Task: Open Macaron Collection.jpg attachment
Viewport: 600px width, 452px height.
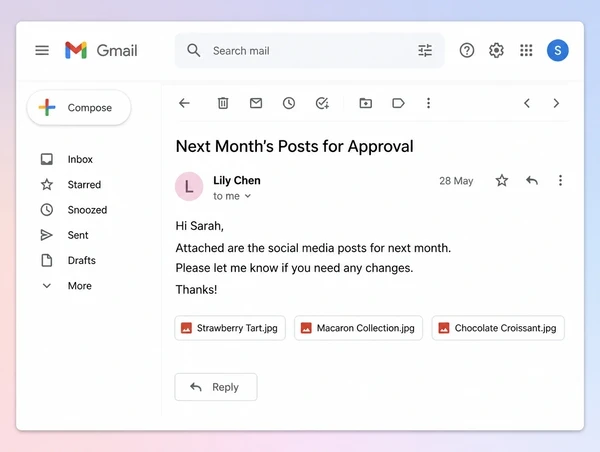Action: [359, 328]
